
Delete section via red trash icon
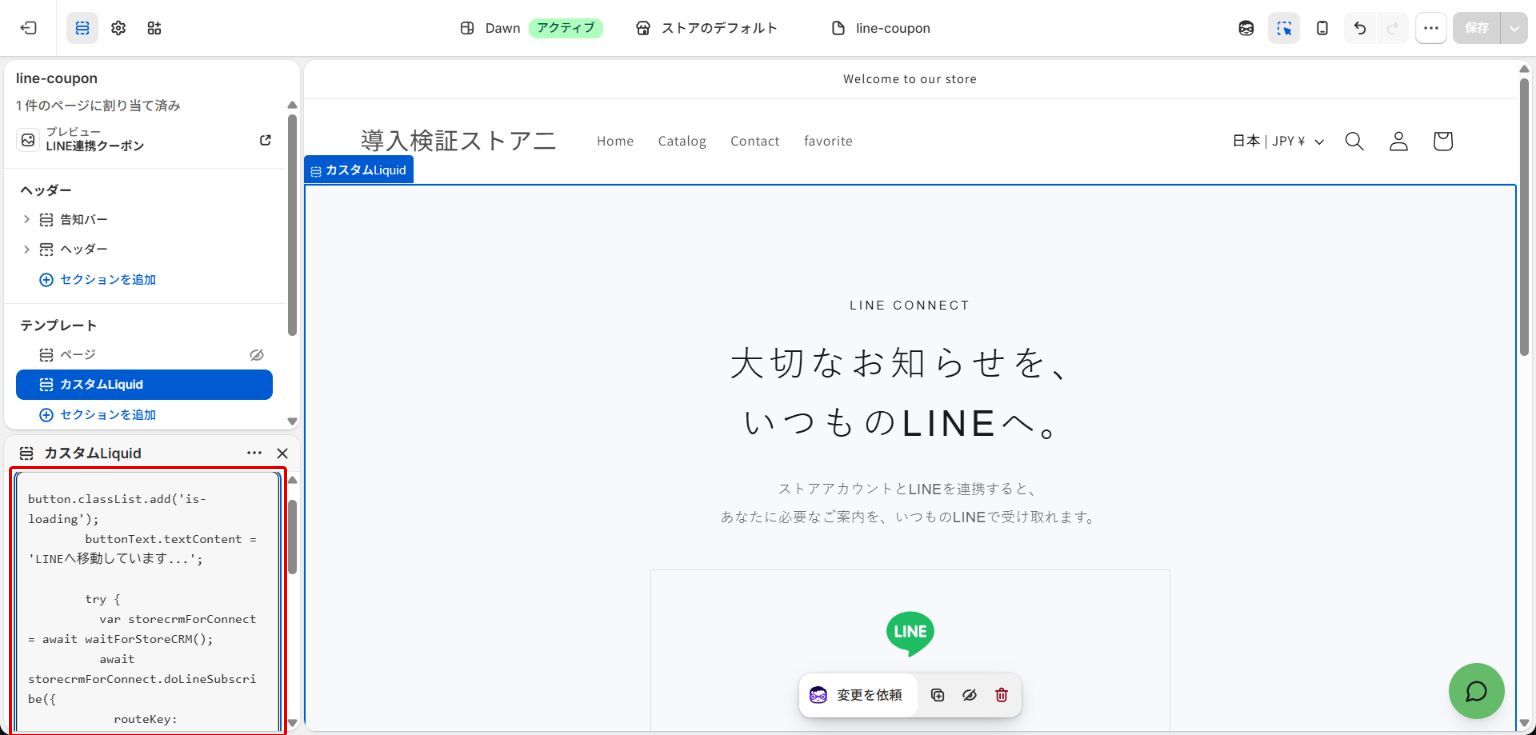(1001, 695)
